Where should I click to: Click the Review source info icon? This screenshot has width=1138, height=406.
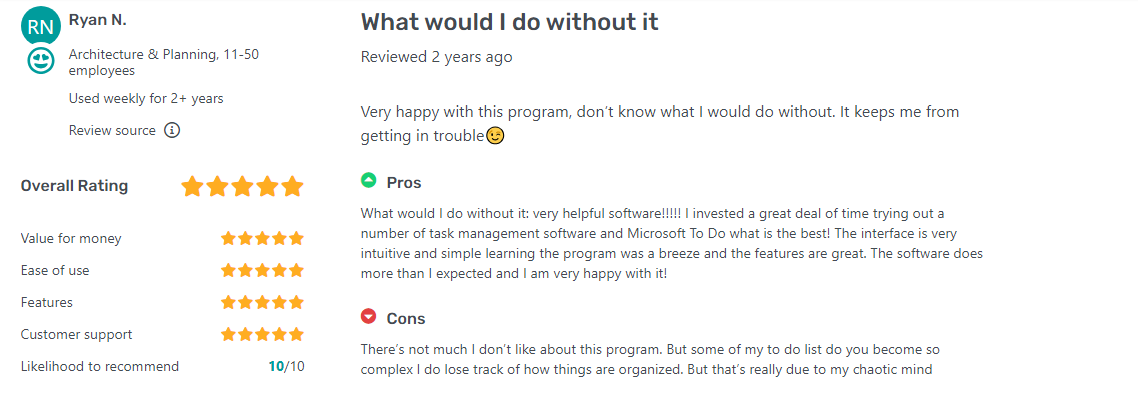pos(172,130)
